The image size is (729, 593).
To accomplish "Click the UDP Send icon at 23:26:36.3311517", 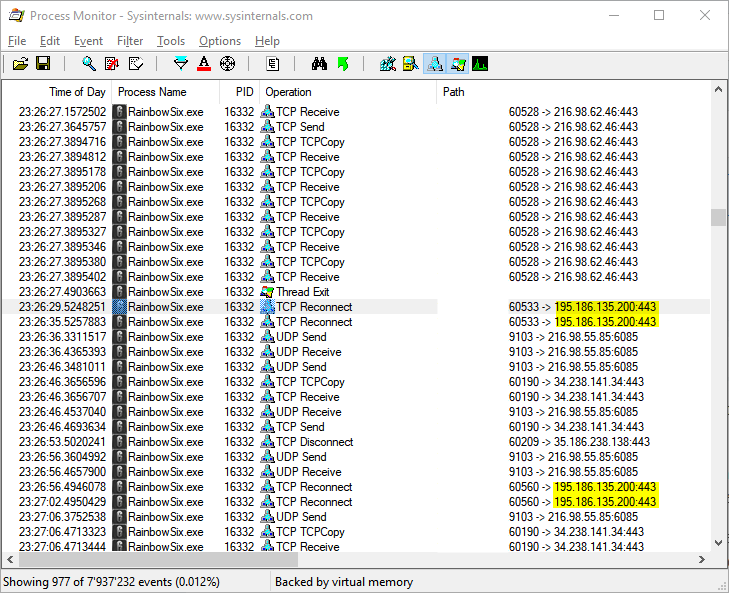I will click(267, 337).
